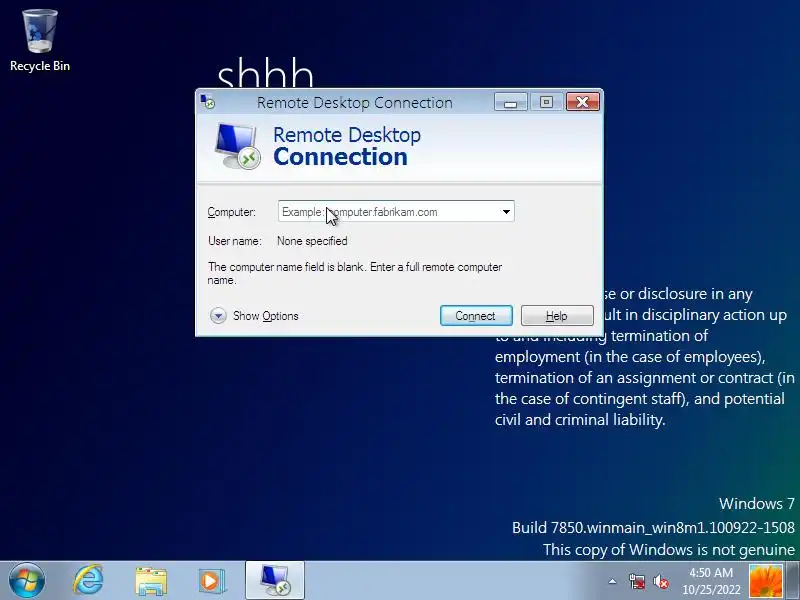Show hidden system tray icons
800x600 pixels.
[x=613, y=581]
